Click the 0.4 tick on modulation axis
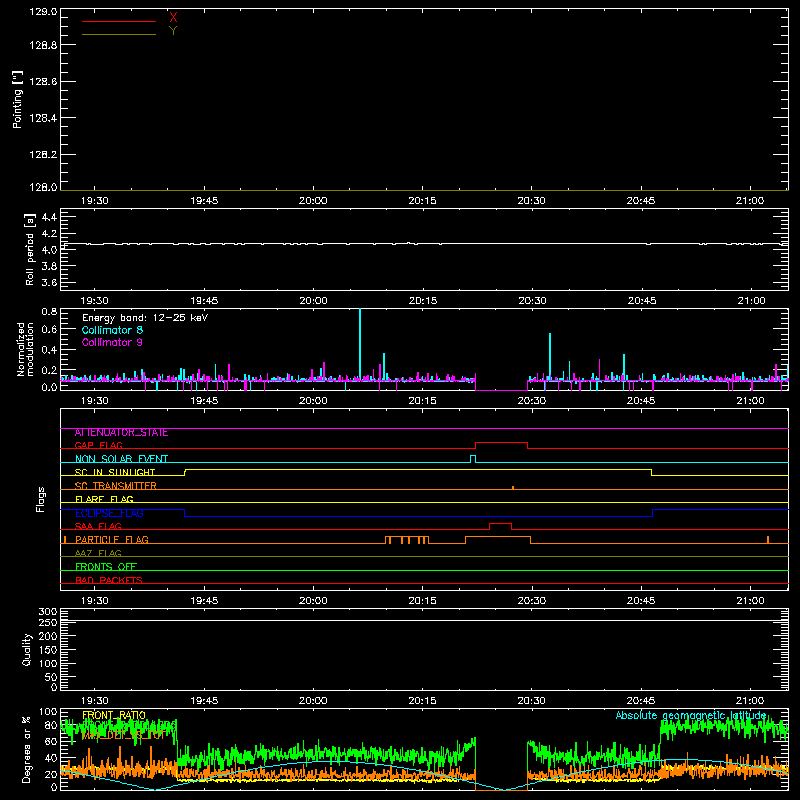Viewport: 800px width, 800px height. [x=49, y=350]
